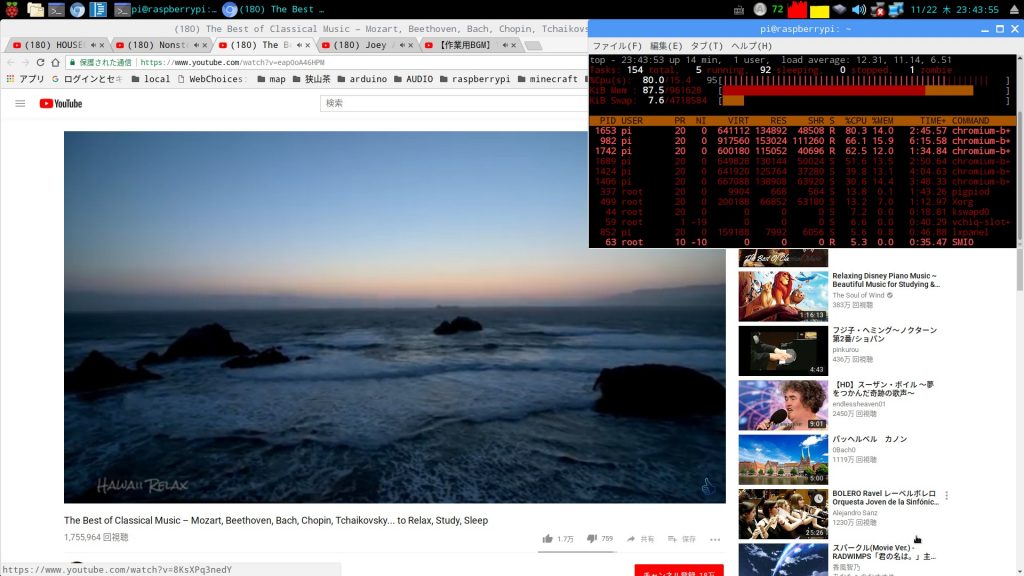Close the '(180) Joey' tab
This screenshot has width=1024, height=576.
[411, 45]
